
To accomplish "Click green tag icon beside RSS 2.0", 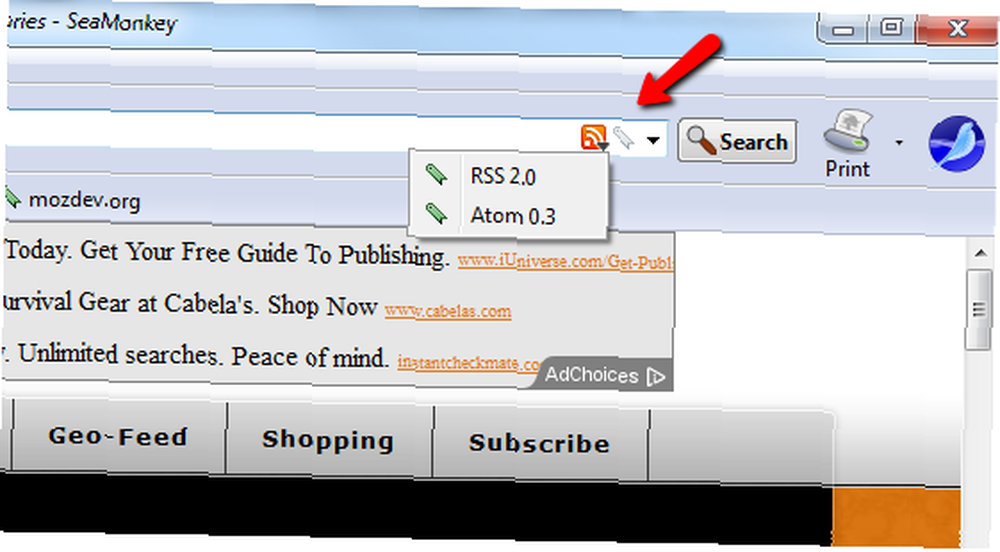I will pos(436,174).
